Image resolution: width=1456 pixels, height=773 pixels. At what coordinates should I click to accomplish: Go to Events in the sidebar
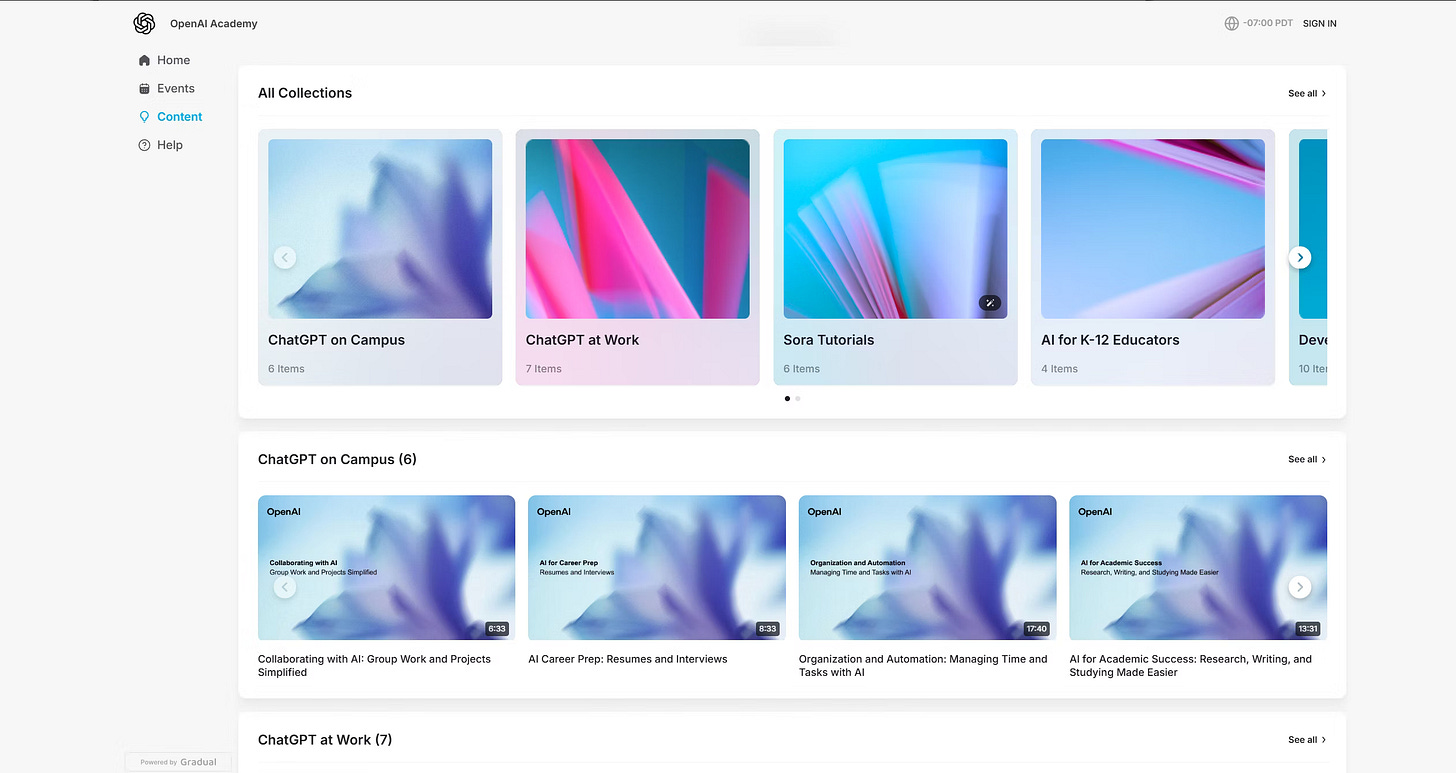166,88
